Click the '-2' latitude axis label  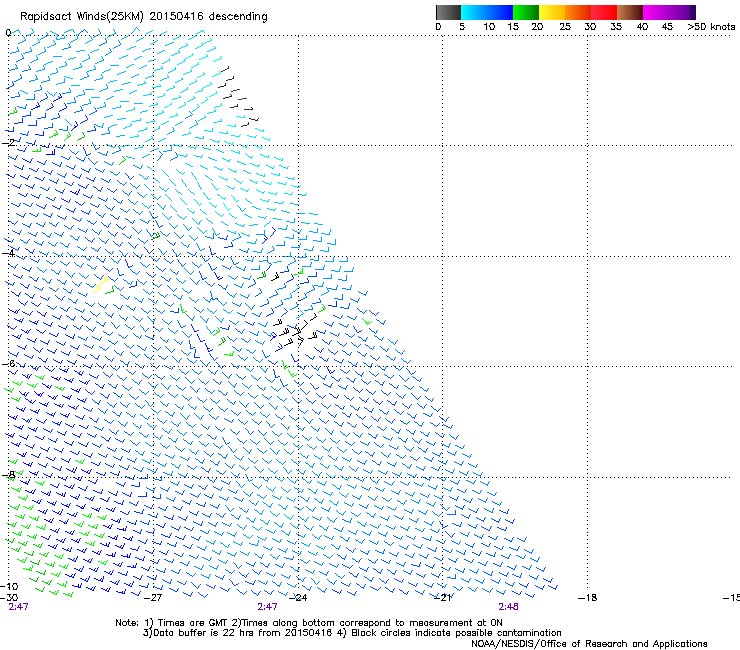[8, 142]
